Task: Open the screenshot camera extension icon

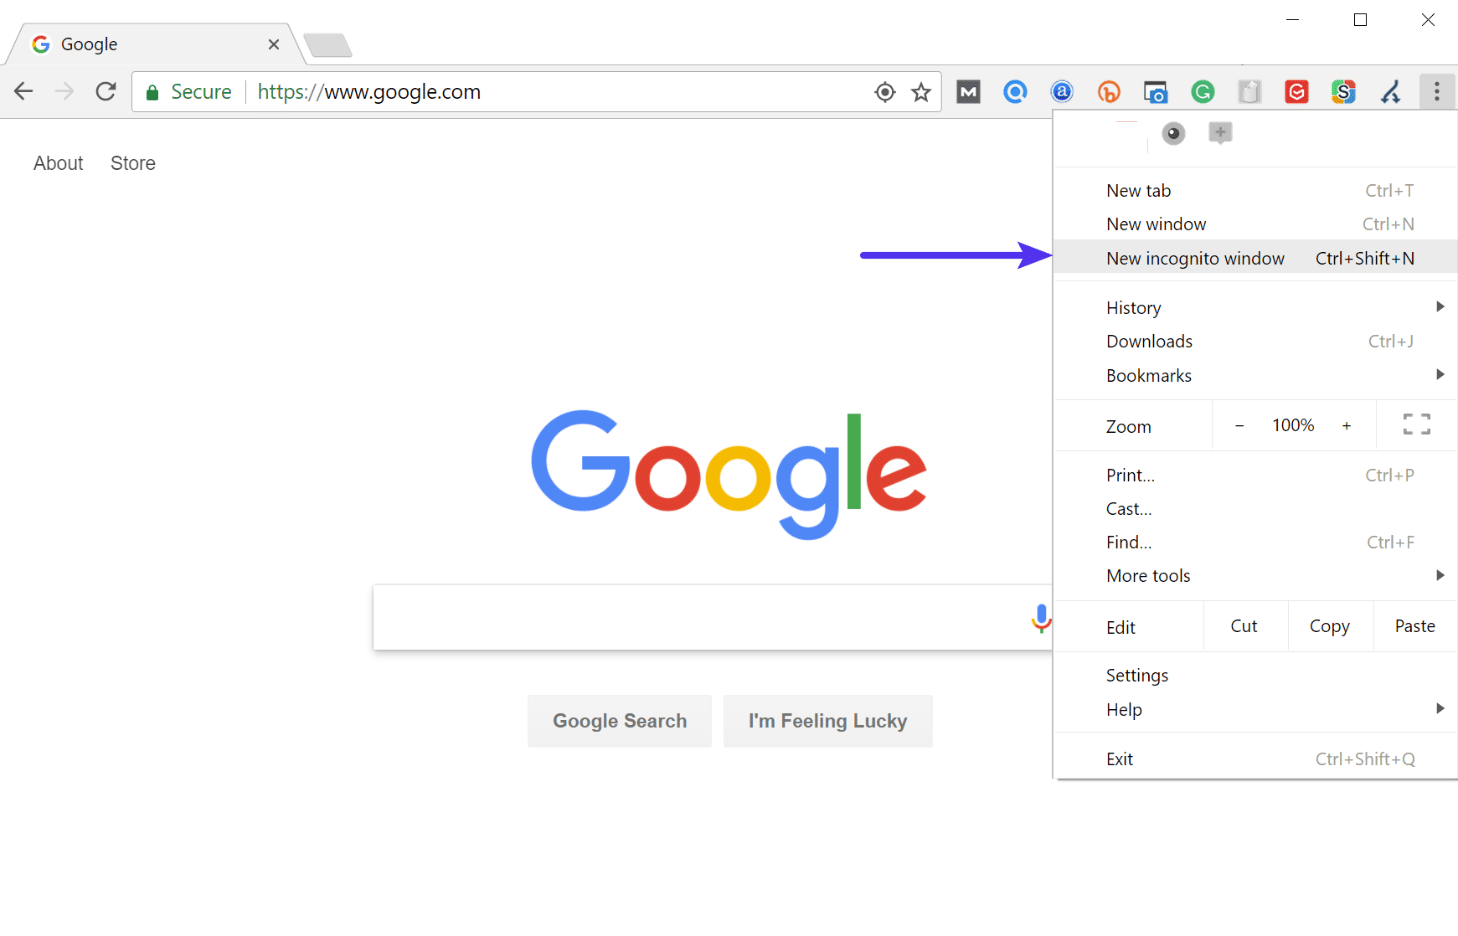Action: click(1156, 92)
